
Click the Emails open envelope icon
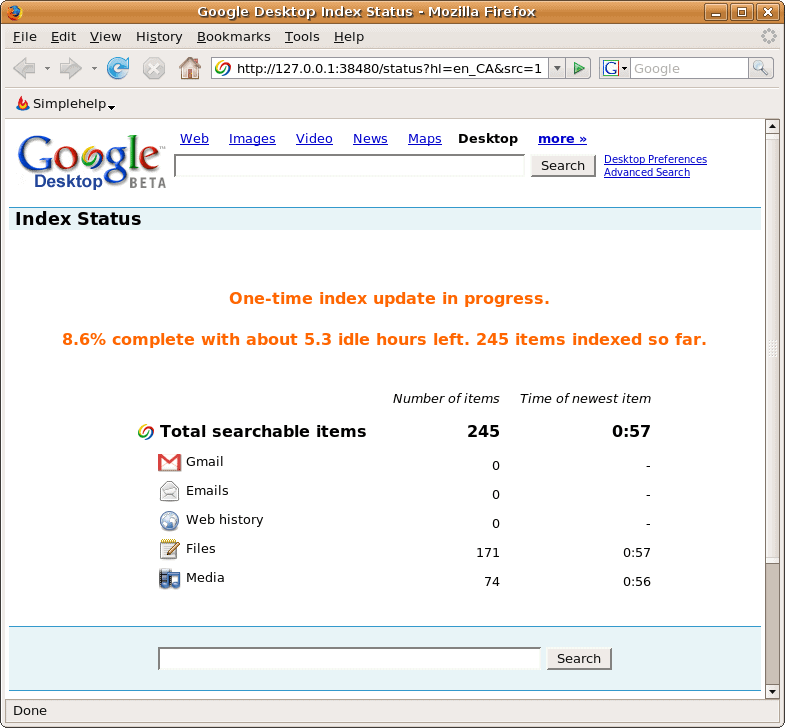[169, 491]
